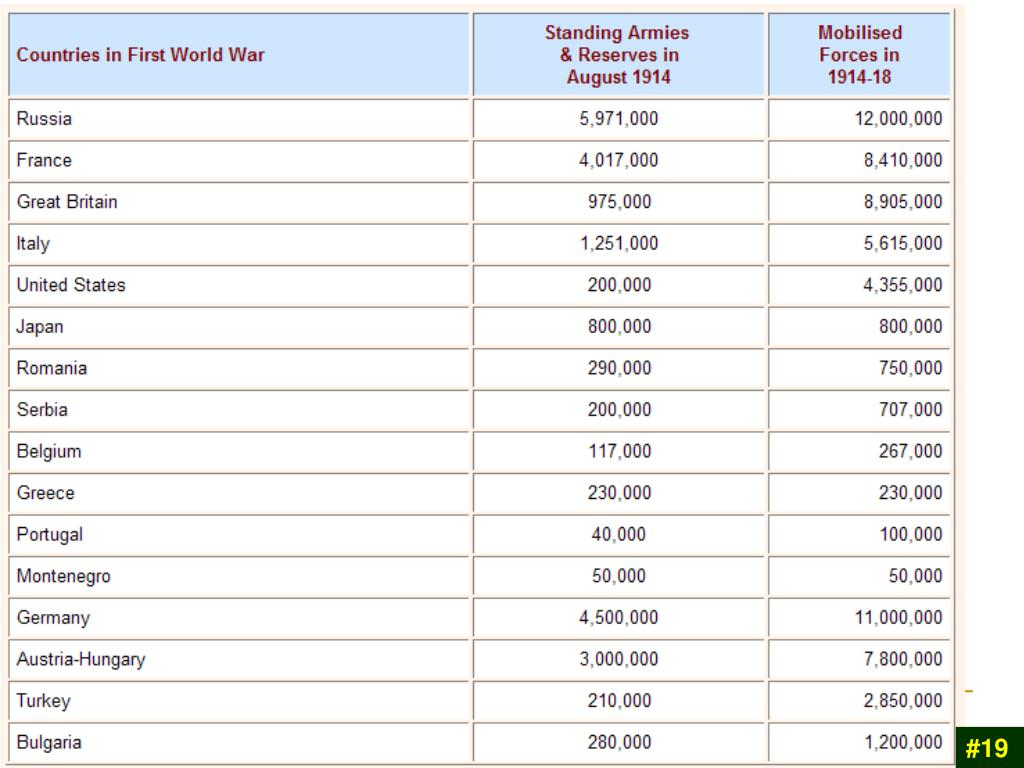Screen dimensions: 1024x768
Task: Select Montenegro's standing army value 50,000
Action: coord(618,576)
